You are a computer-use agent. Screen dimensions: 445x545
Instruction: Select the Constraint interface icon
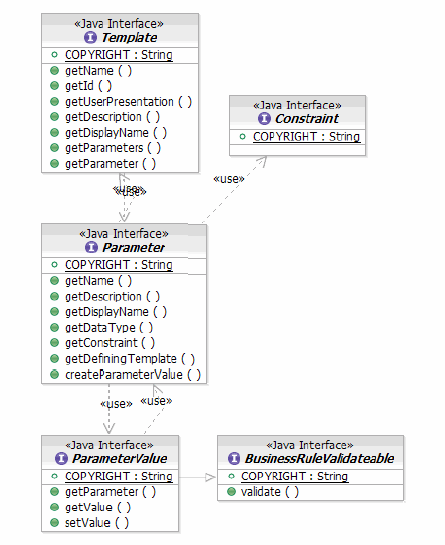point(264,119)
